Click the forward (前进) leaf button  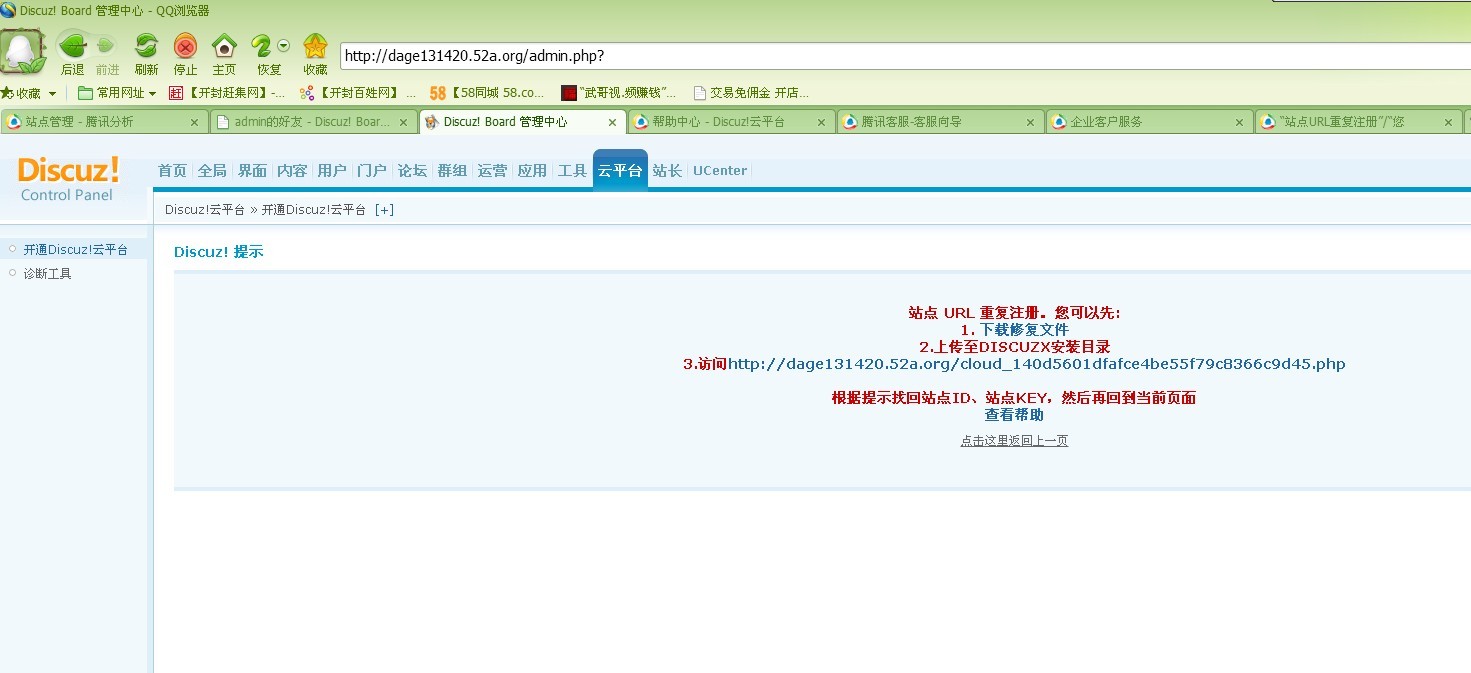coord(106,47)
